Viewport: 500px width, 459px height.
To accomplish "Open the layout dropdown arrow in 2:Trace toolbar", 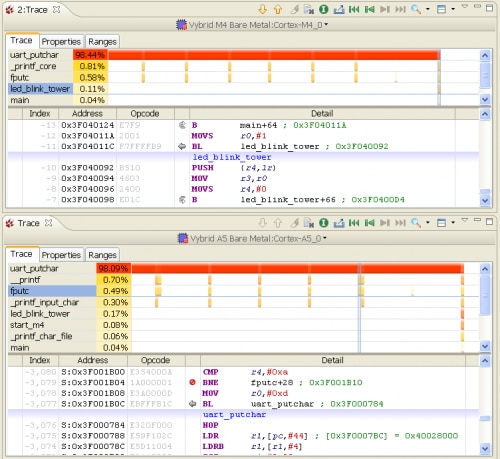I will (x=453, y=9).
